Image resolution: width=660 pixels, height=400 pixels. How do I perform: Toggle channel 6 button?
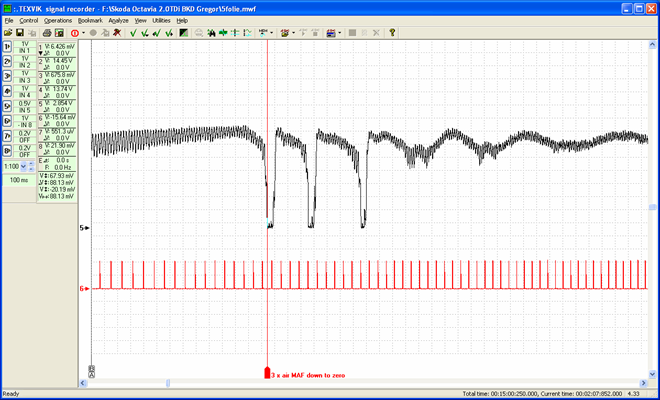click(7, 121)
